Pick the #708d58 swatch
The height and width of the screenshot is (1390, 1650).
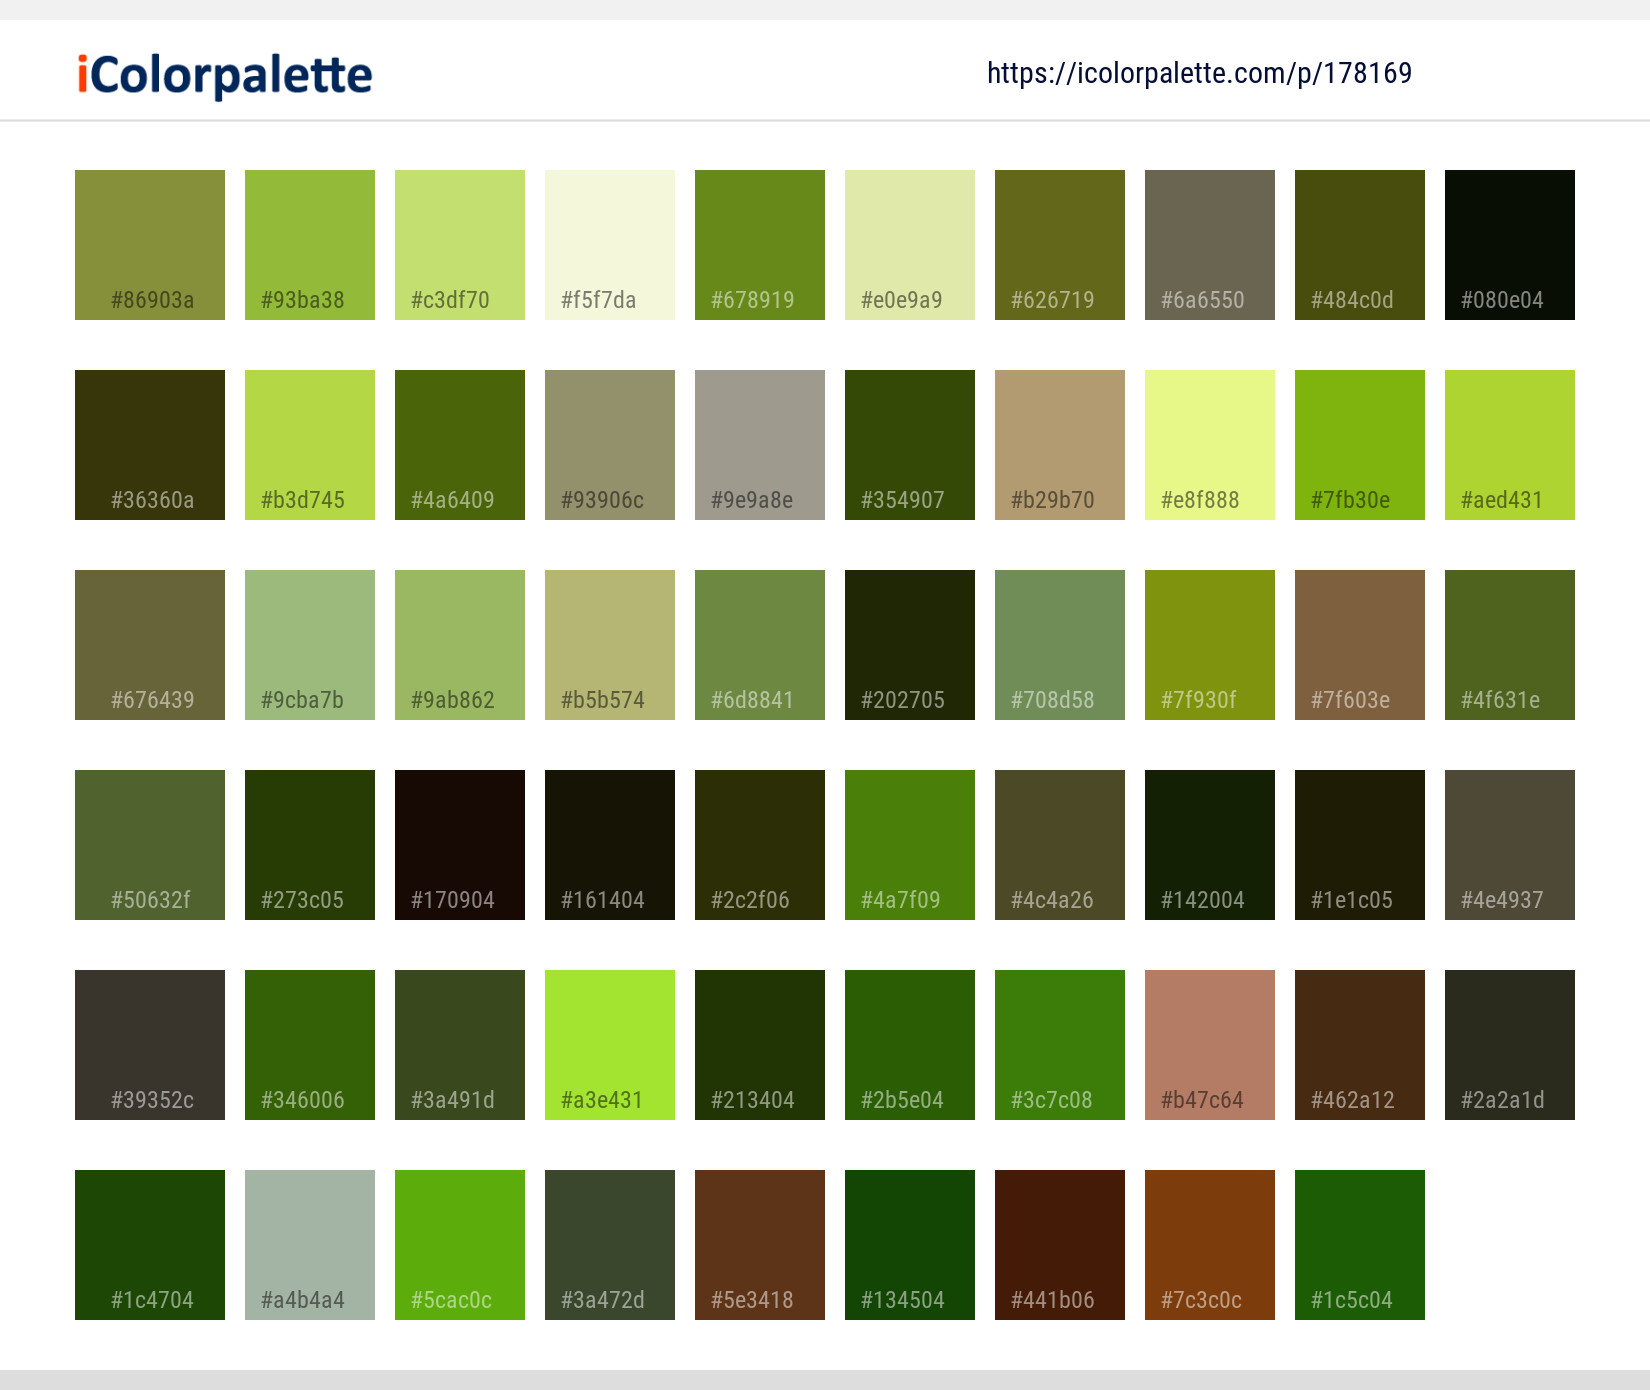click(x=1060, y=645)
